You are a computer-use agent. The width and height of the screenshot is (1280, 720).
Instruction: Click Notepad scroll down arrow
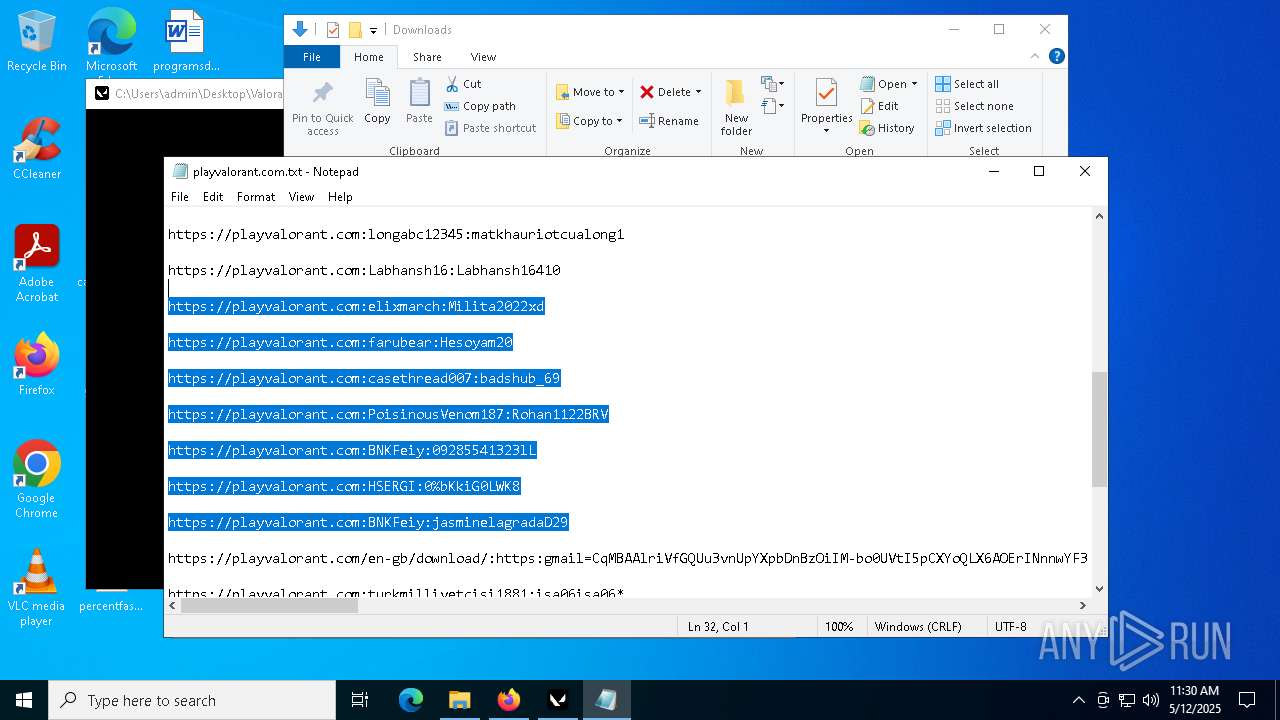pyautogui.click(x=1099, y=589)
